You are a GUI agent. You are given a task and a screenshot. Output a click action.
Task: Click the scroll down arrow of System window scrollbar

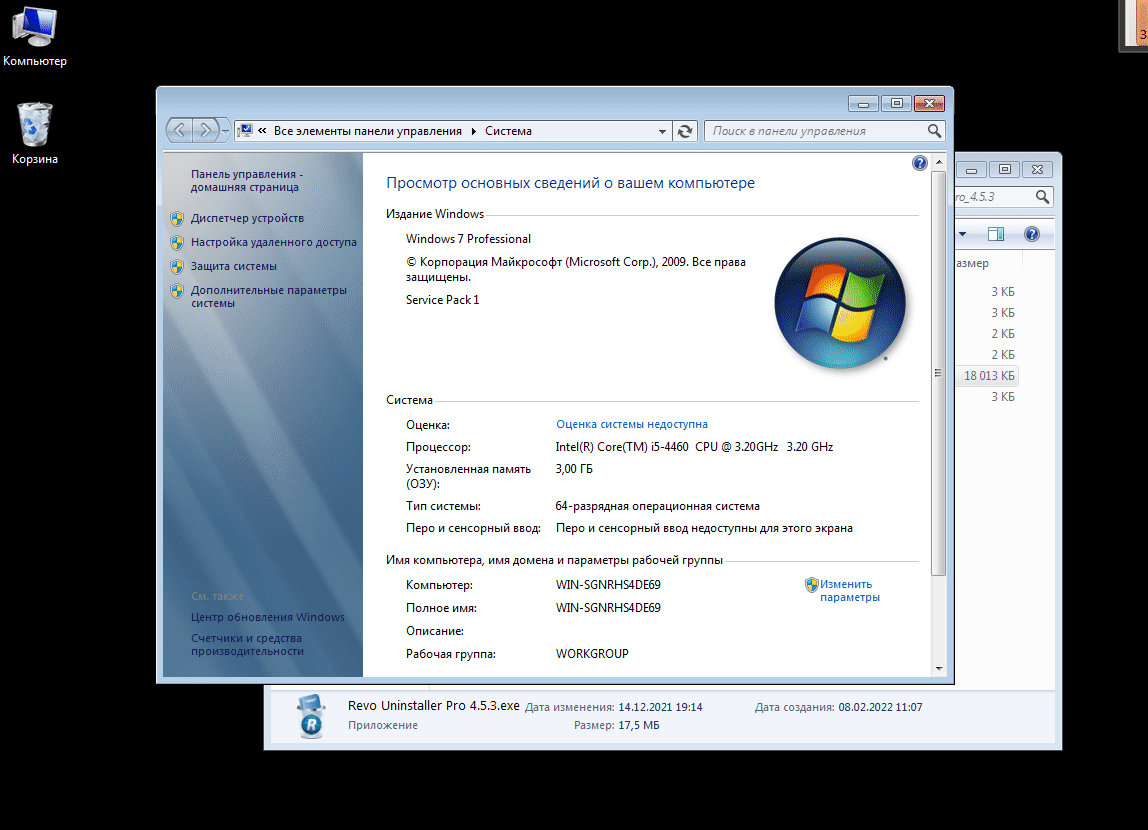point(939,669)
